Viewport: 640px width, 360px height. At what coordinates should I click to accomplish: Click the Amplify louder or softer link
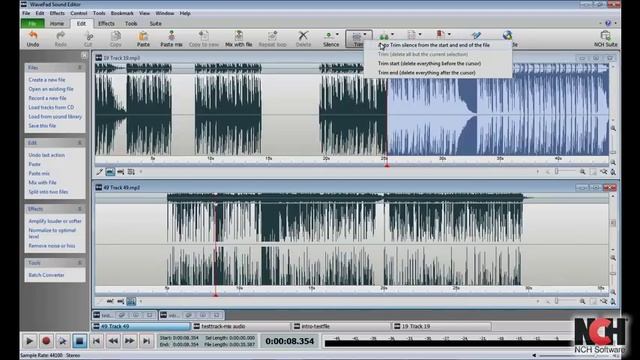(55, 221)
